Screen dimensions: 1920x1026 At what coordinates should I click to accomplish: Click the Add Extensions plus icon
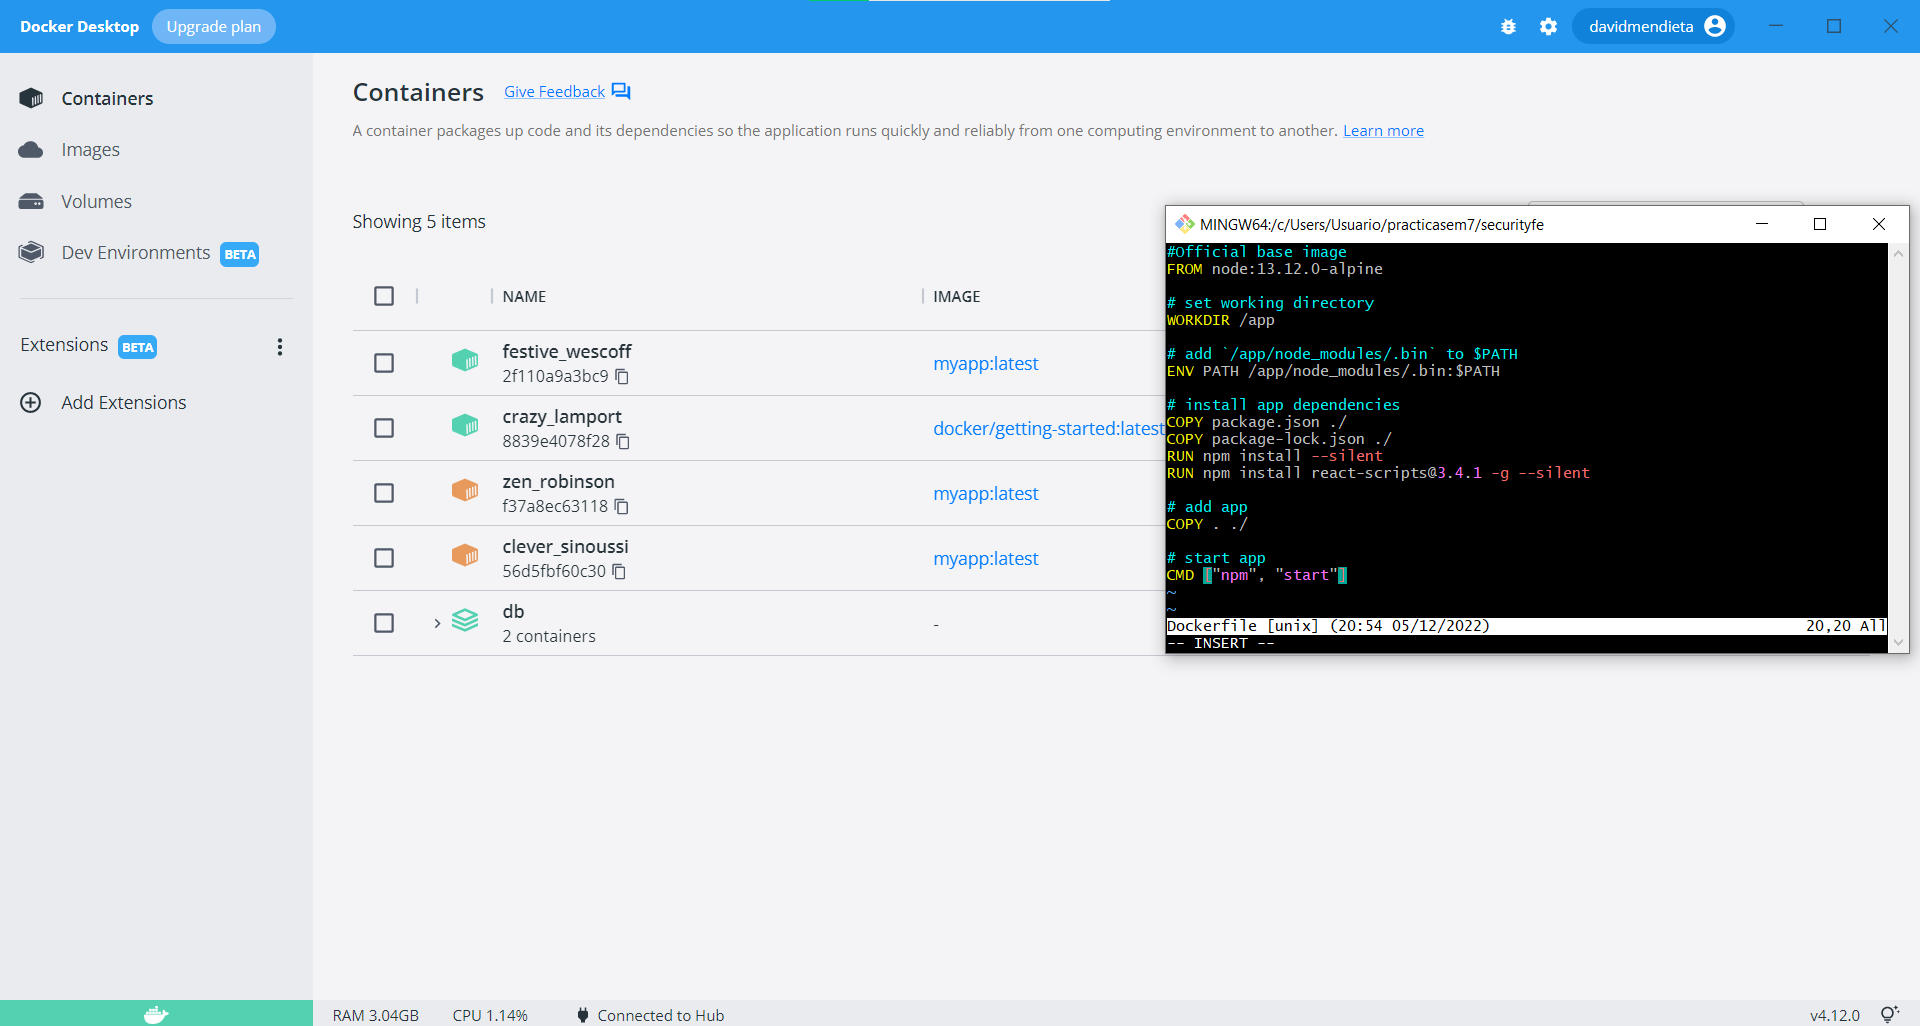pyautogui.click(x=29, y=402)
